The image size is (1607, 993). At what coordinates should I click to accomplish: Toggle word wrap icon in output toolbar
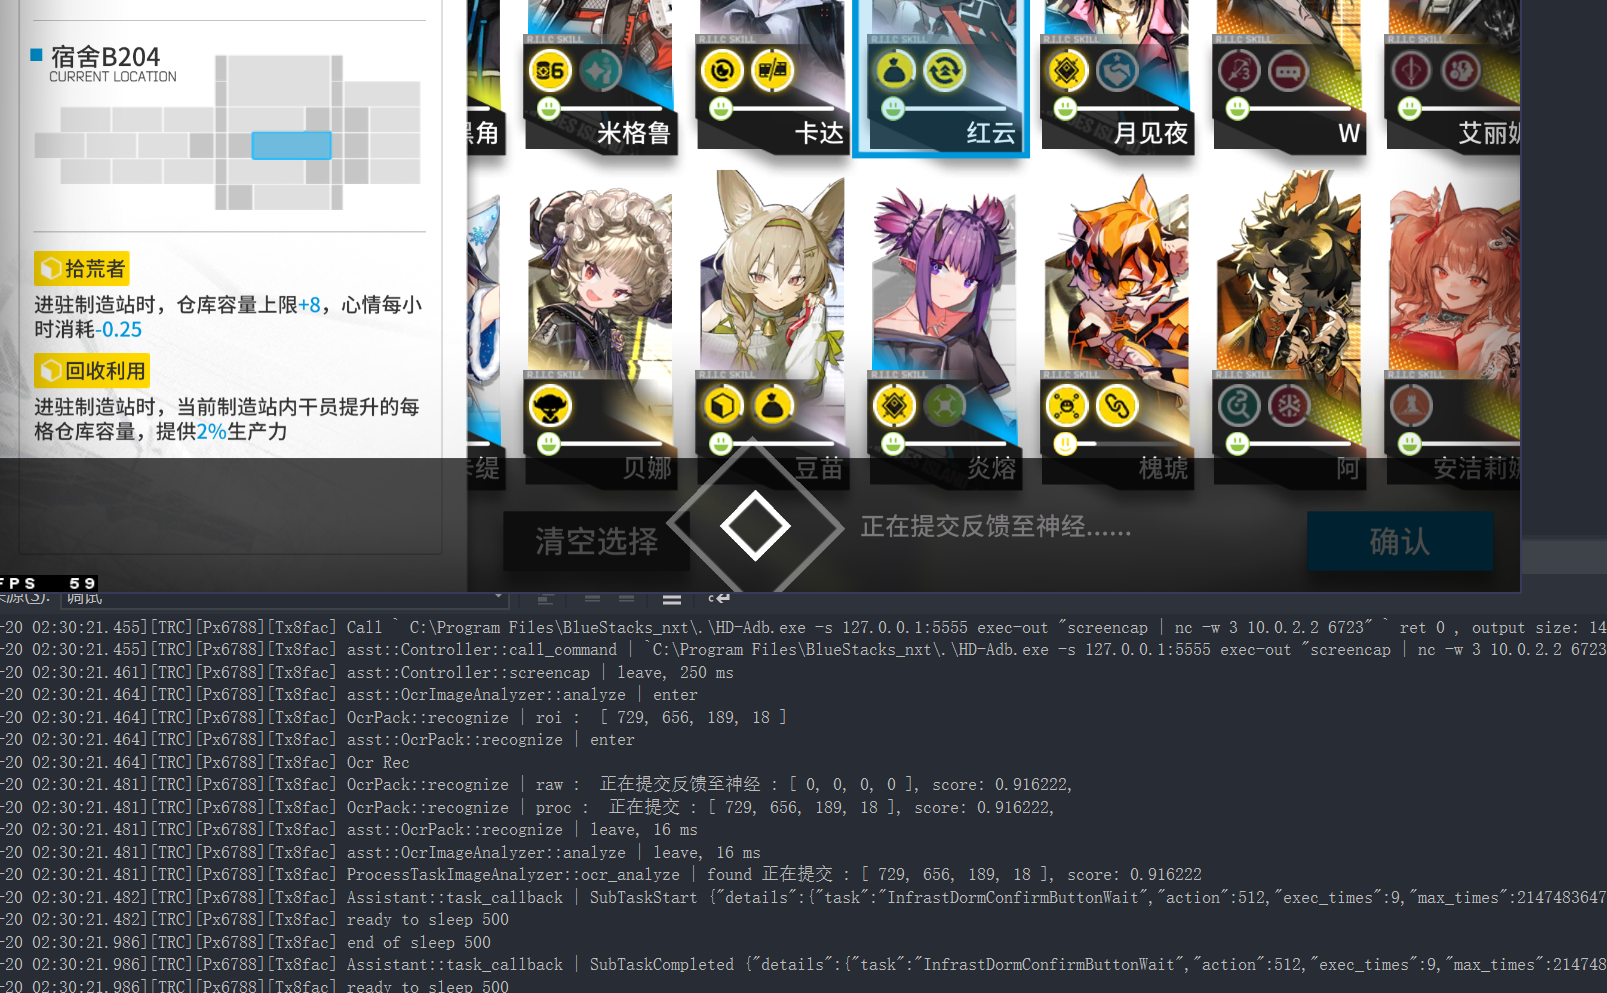[x=718, y=599]
